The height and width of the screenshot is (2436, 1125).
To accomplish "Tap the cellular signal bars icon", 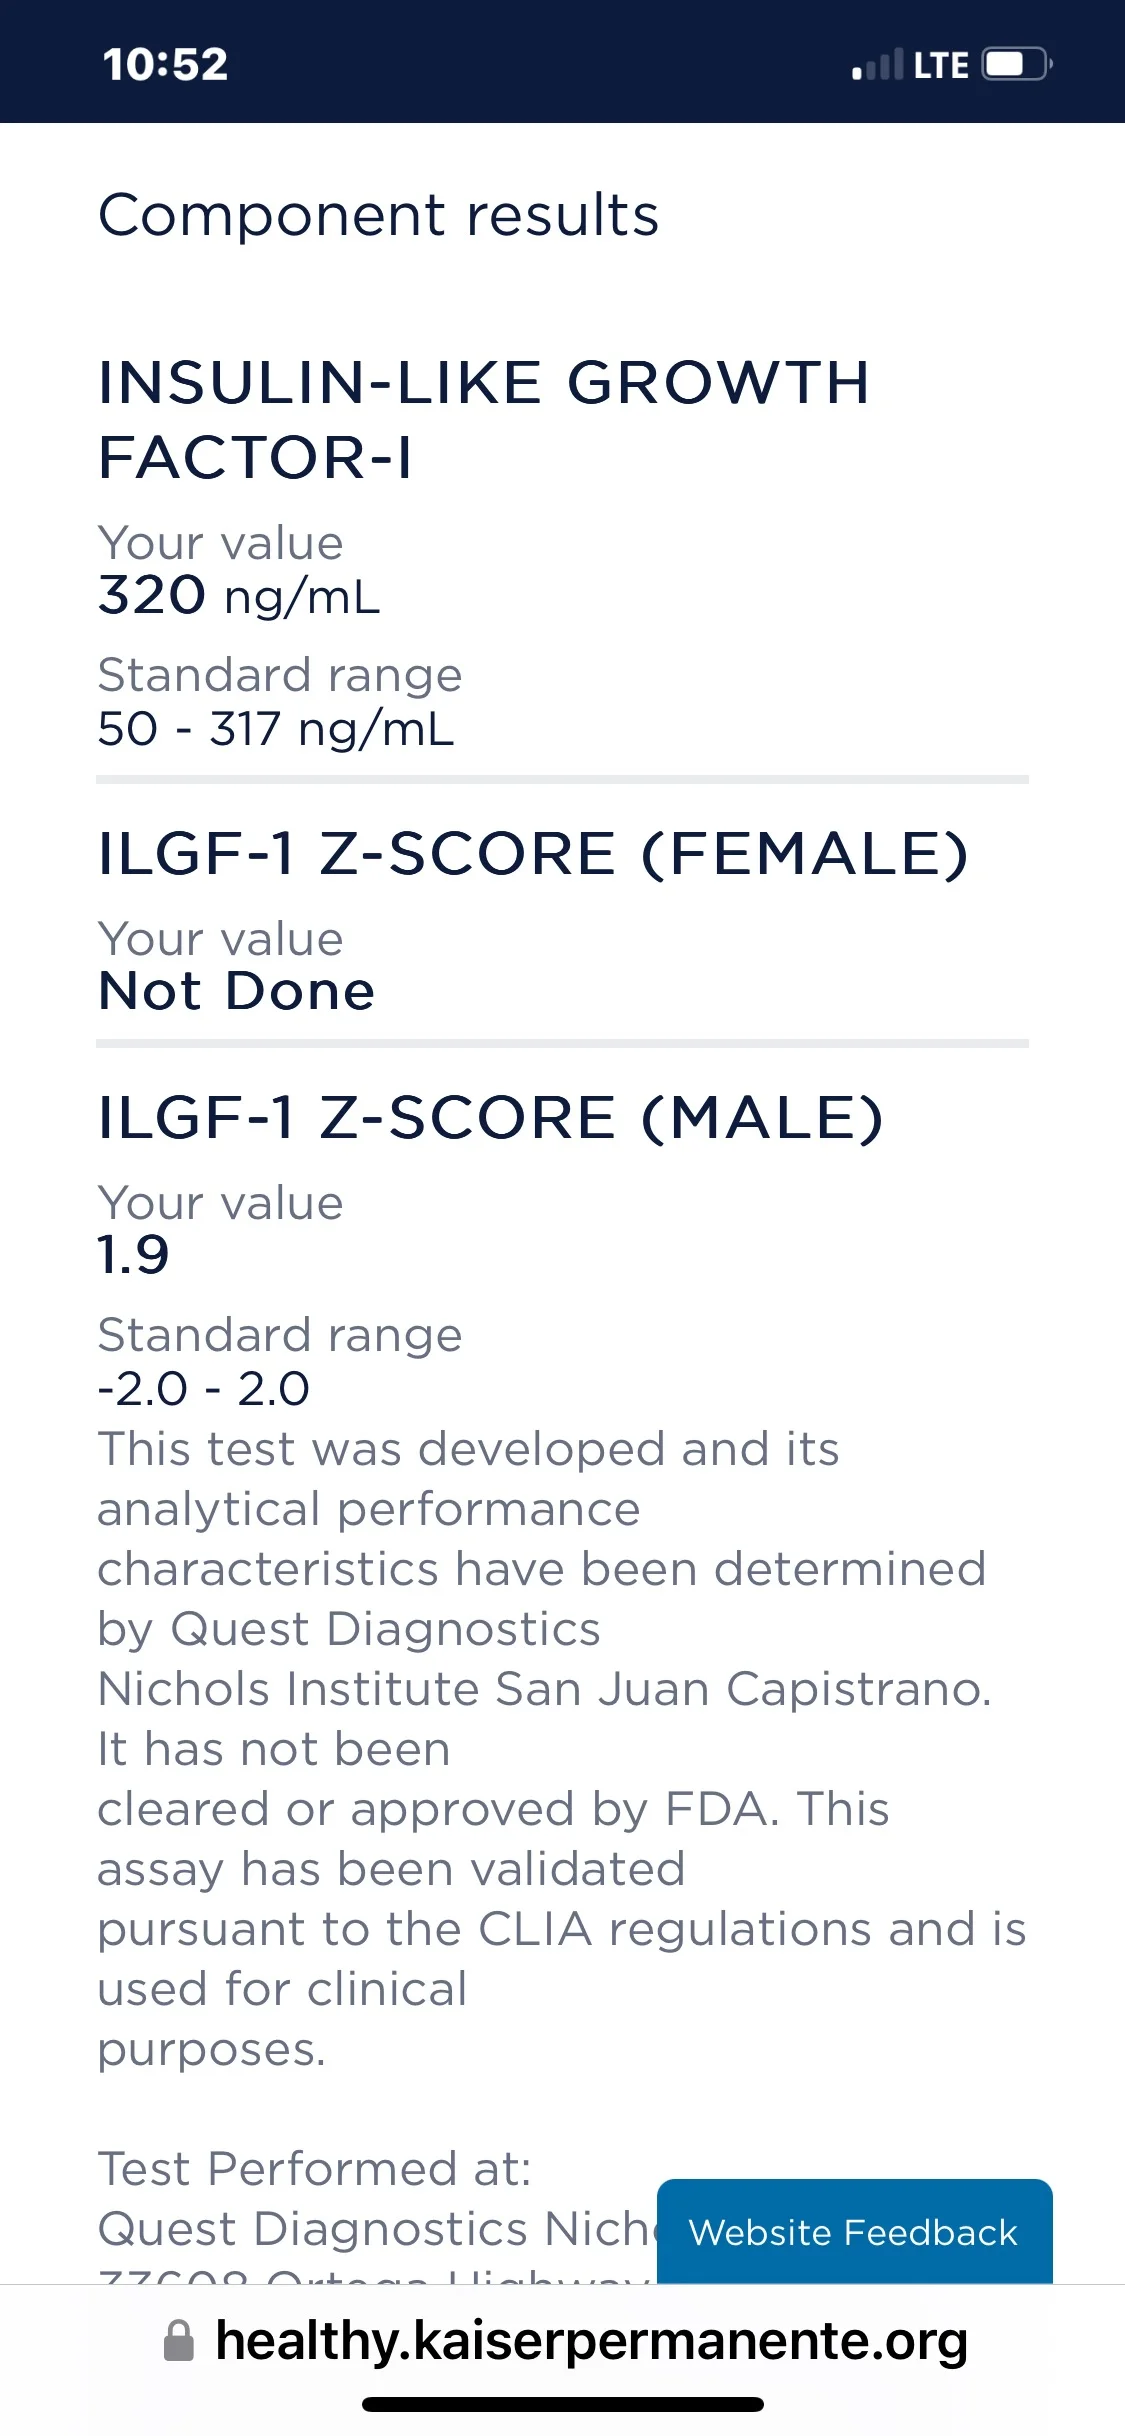I will (877, 64).
